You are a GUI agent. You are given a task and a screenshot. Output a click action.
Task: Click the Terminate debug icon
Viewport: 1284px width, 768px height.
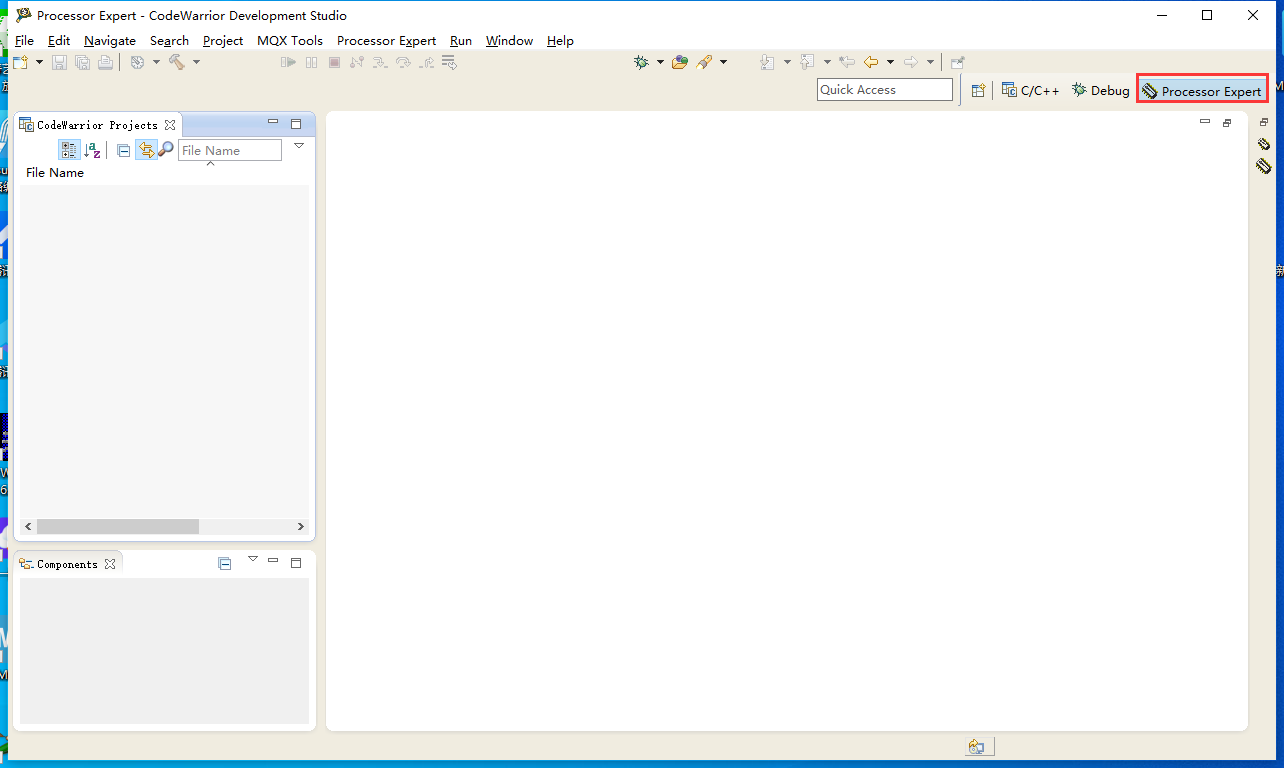(334, 62)
